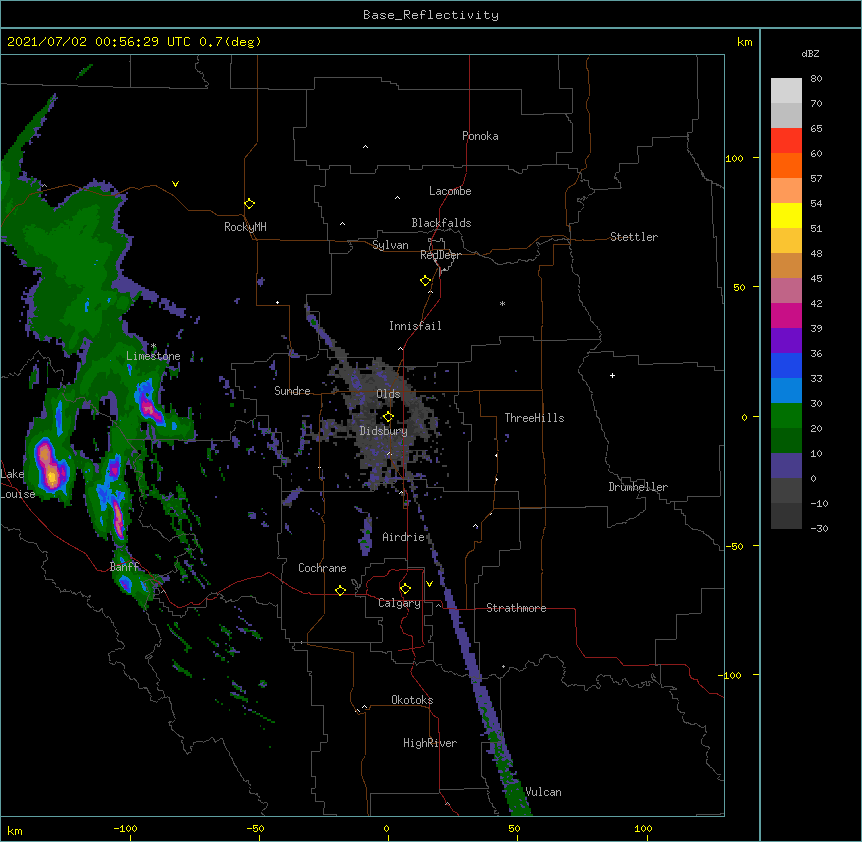Click the 50 tick label on the vertical axis

pos(739,287)
